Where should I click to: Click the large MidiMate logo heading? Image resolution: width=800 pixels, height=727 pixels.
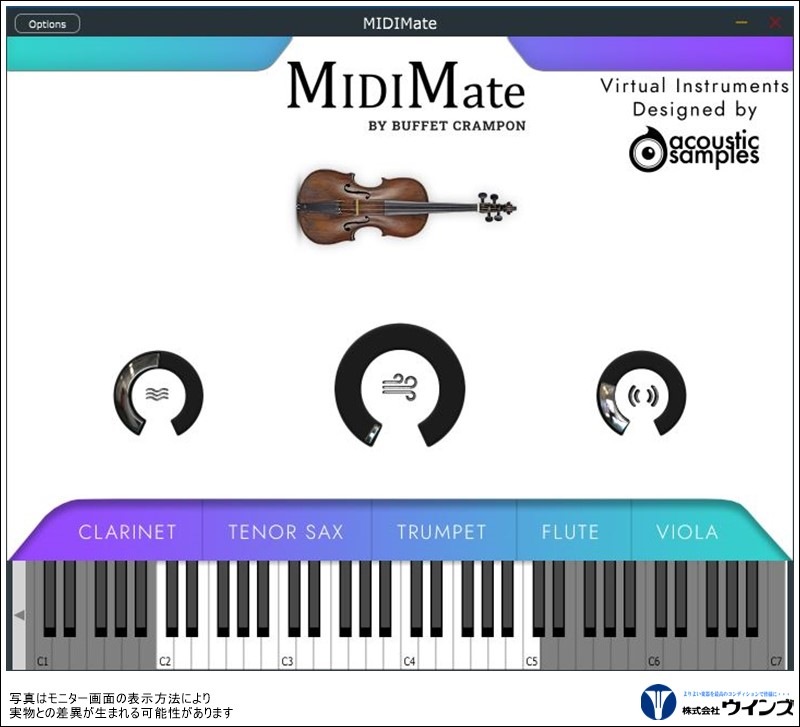pyautogui.click(x=406, y=85)
